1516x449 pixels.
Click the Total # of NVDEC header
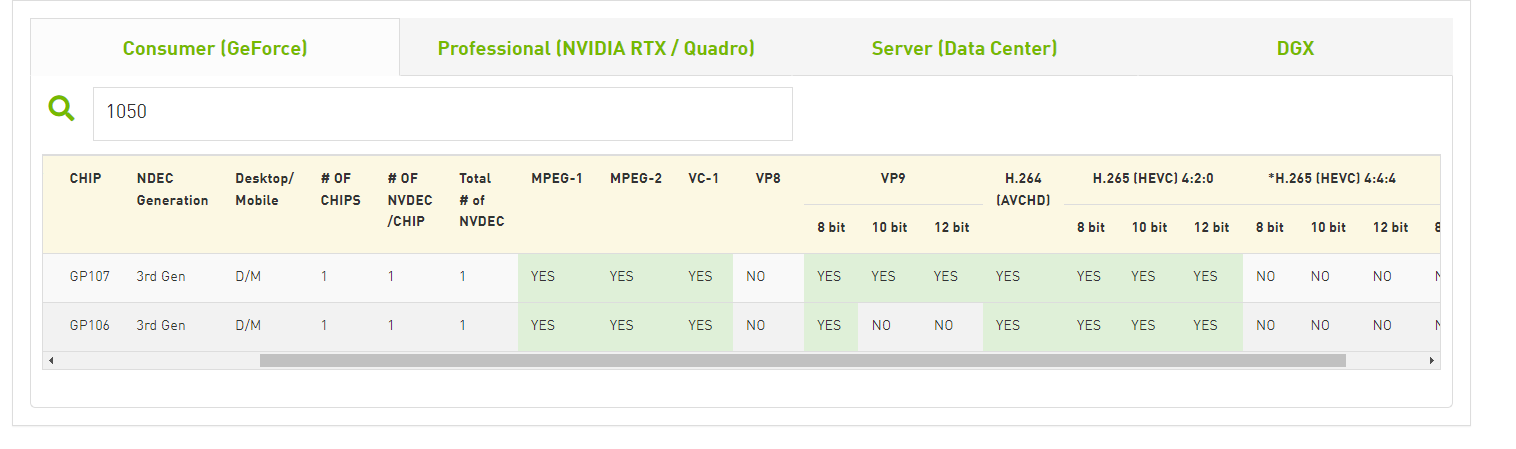click(482, 200)
